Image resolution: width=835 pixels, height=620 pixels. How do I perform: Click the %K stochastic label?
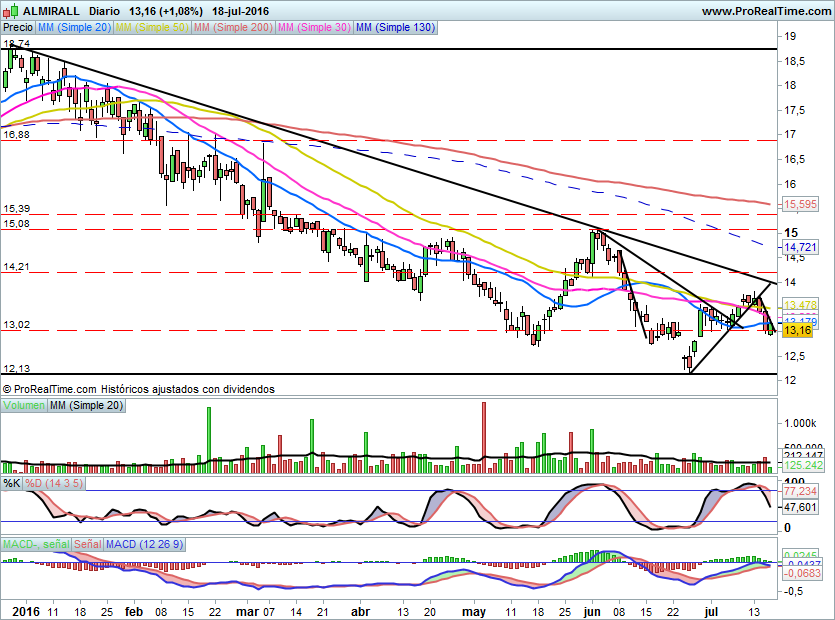(12, 483)
